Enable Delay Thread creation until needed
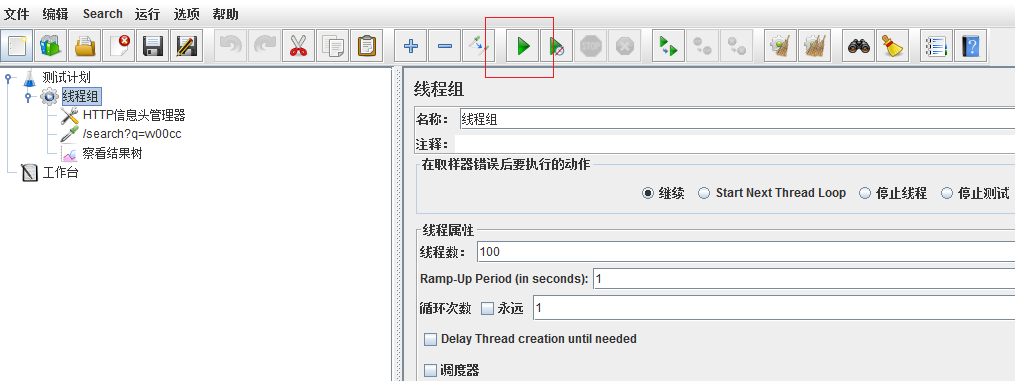1015x381 pixels. [x=430, y=339]
